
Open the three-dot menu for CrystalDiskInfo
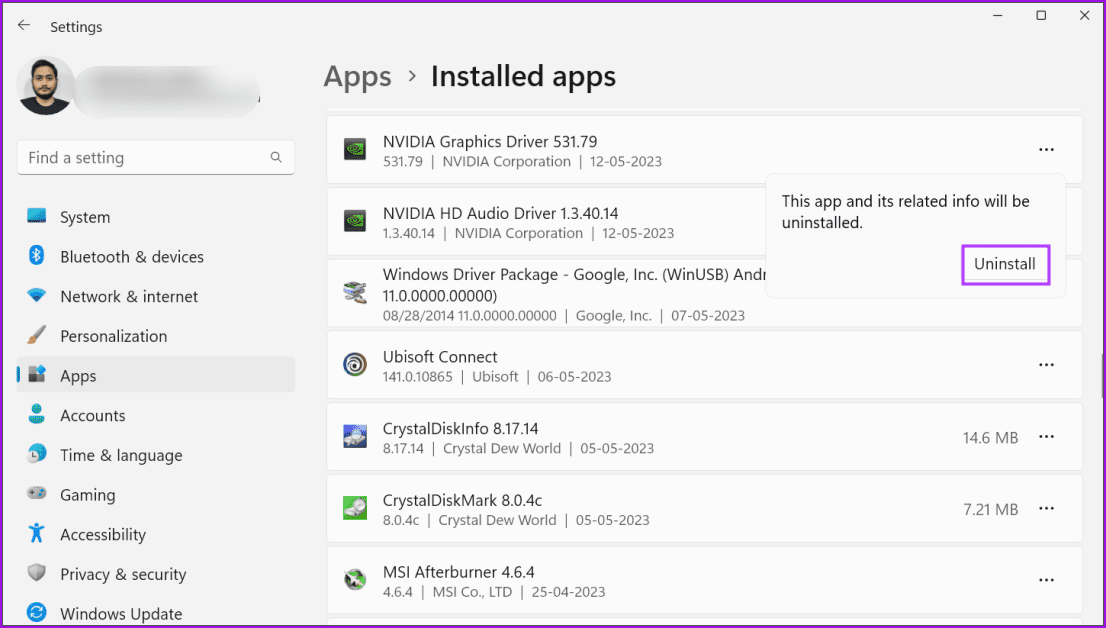(1046, 437)
